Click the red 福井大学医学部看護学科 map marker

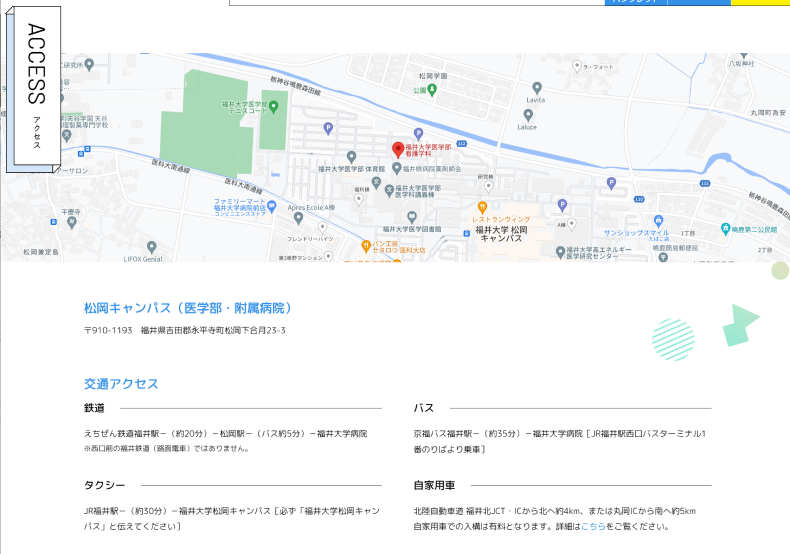398,150
